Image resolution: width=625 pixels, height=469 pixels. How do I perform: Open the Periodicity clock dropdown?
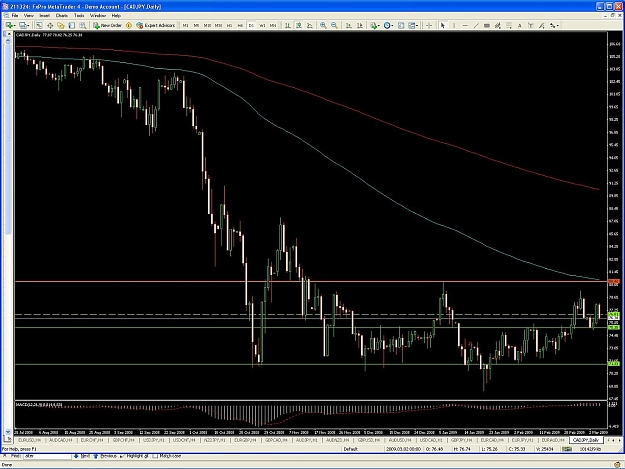388,26
